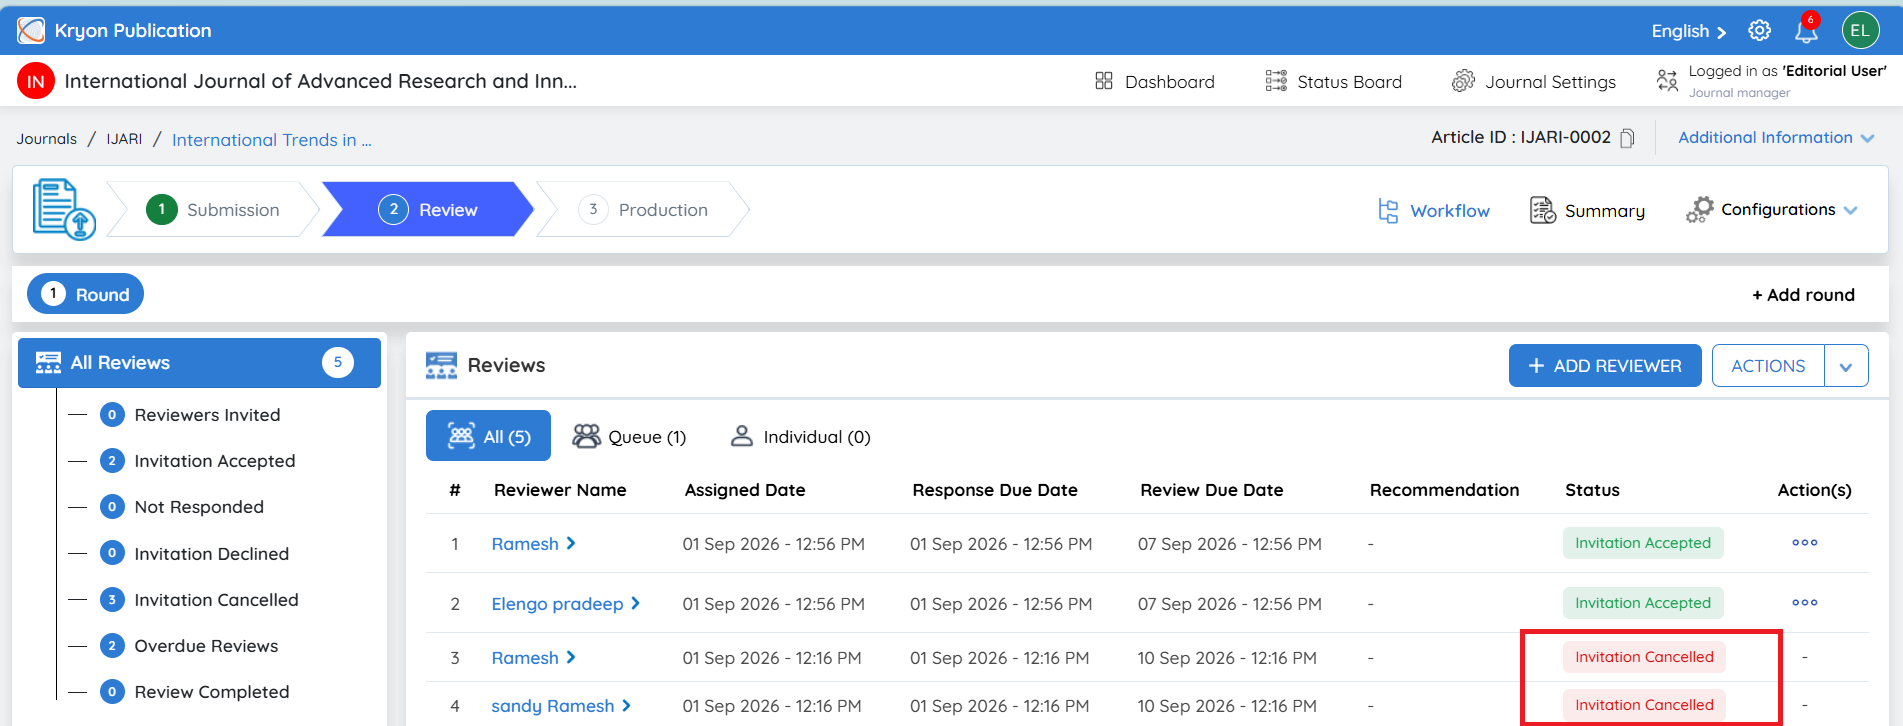Click the document upload icon beside Submission
This screenshot has height=726, width=1903.
[64, 209]
